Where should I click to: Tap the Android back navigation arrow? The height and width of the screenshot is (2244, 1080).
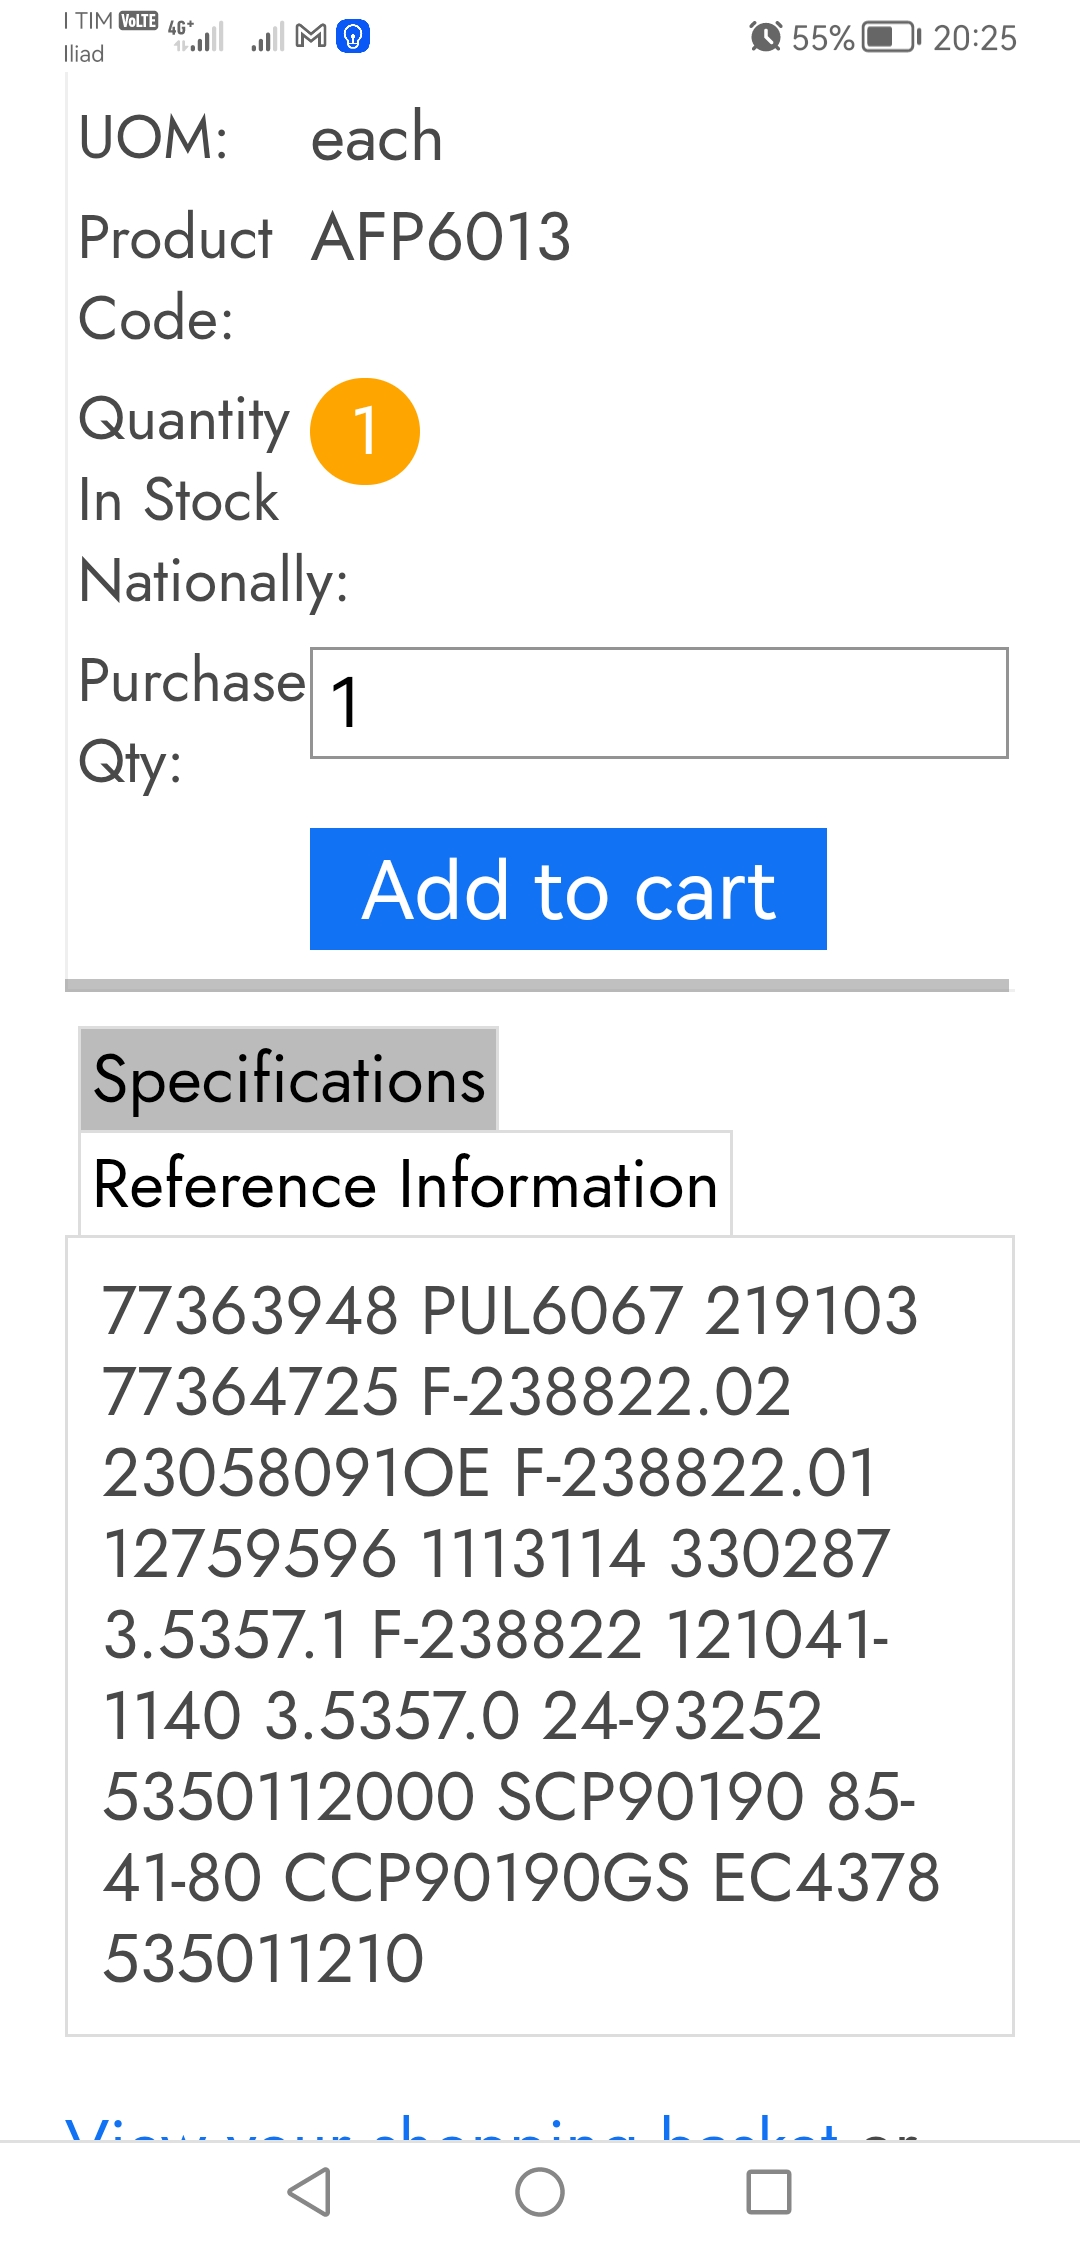(x=310, y=2192)
